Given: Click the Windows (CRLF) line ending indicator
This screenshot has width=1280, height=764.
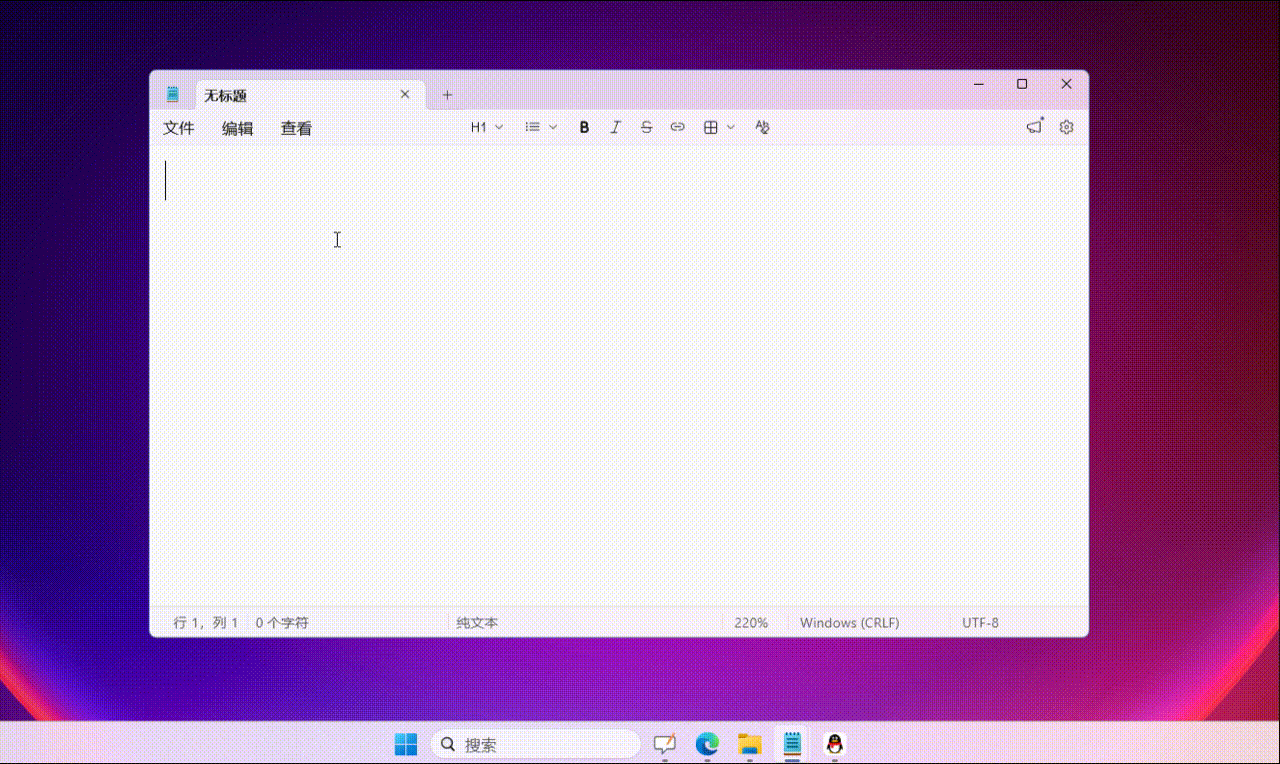Looking at the screenshot, I should (849, 622).
